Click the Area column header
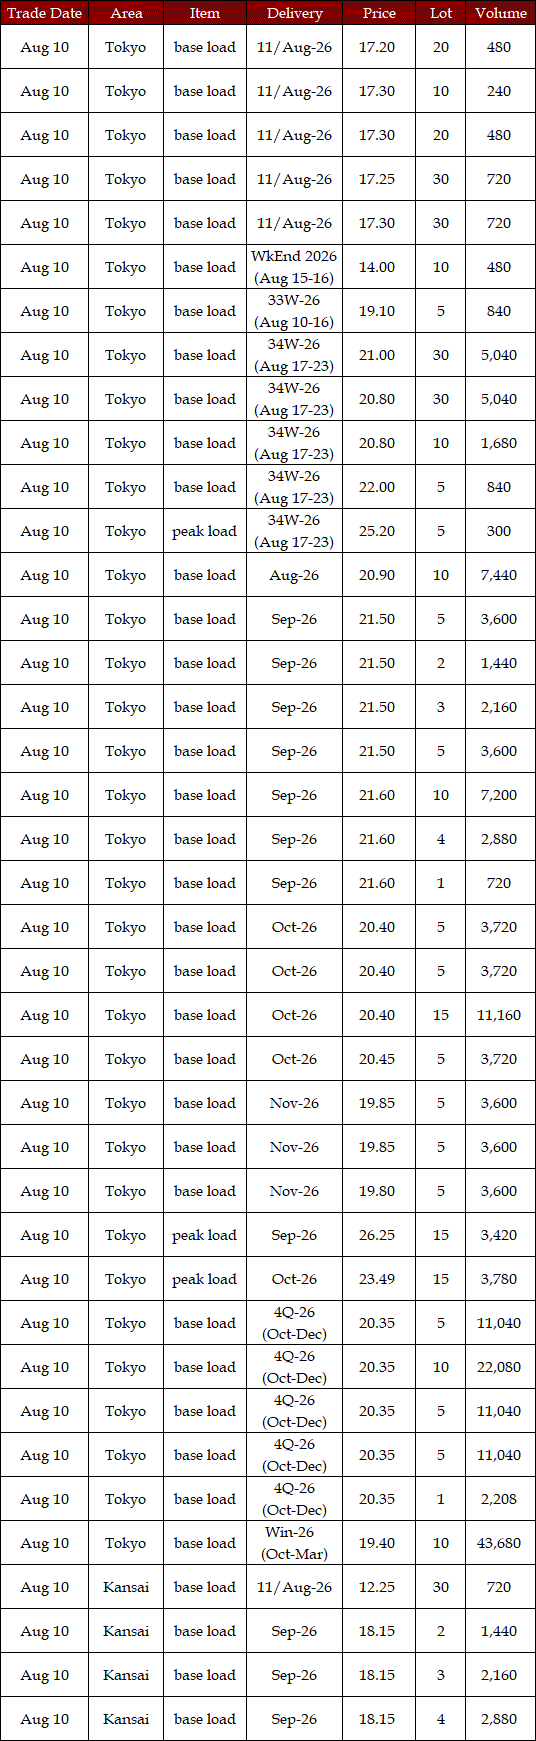536x1741 pixels. tap(126, 13)
